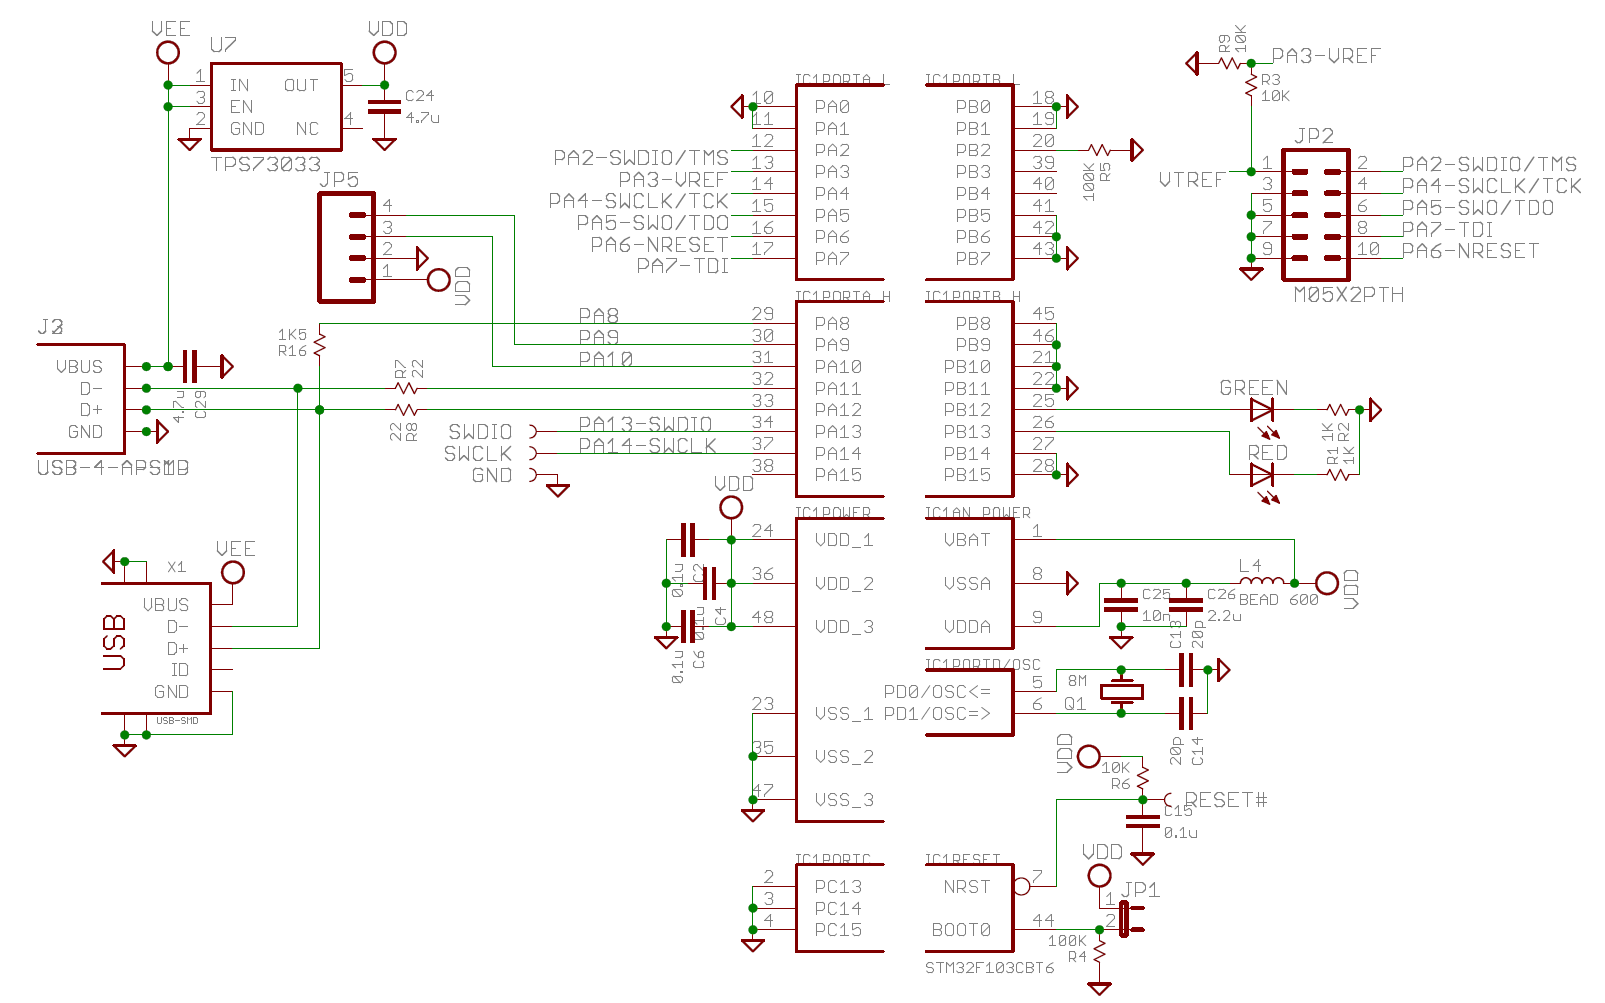The image size is (1605, 1003).
Task: Select the R8 22 ohm resistor
Action: [405, 410]
